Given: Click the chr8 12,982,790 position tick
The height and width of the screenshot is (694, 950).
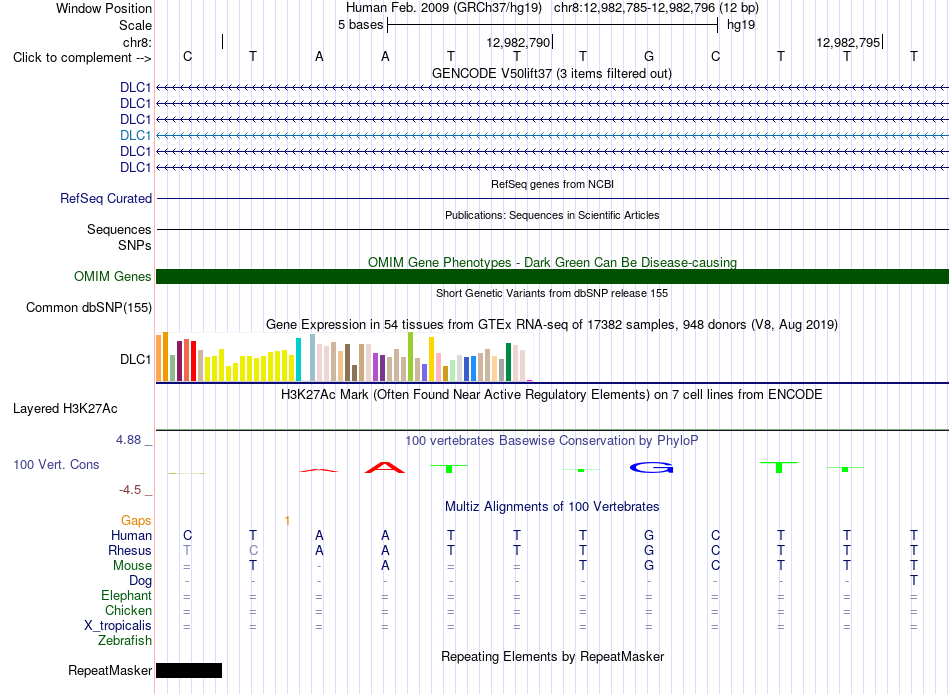Looking at the screenshot, I should pos(520,42).
